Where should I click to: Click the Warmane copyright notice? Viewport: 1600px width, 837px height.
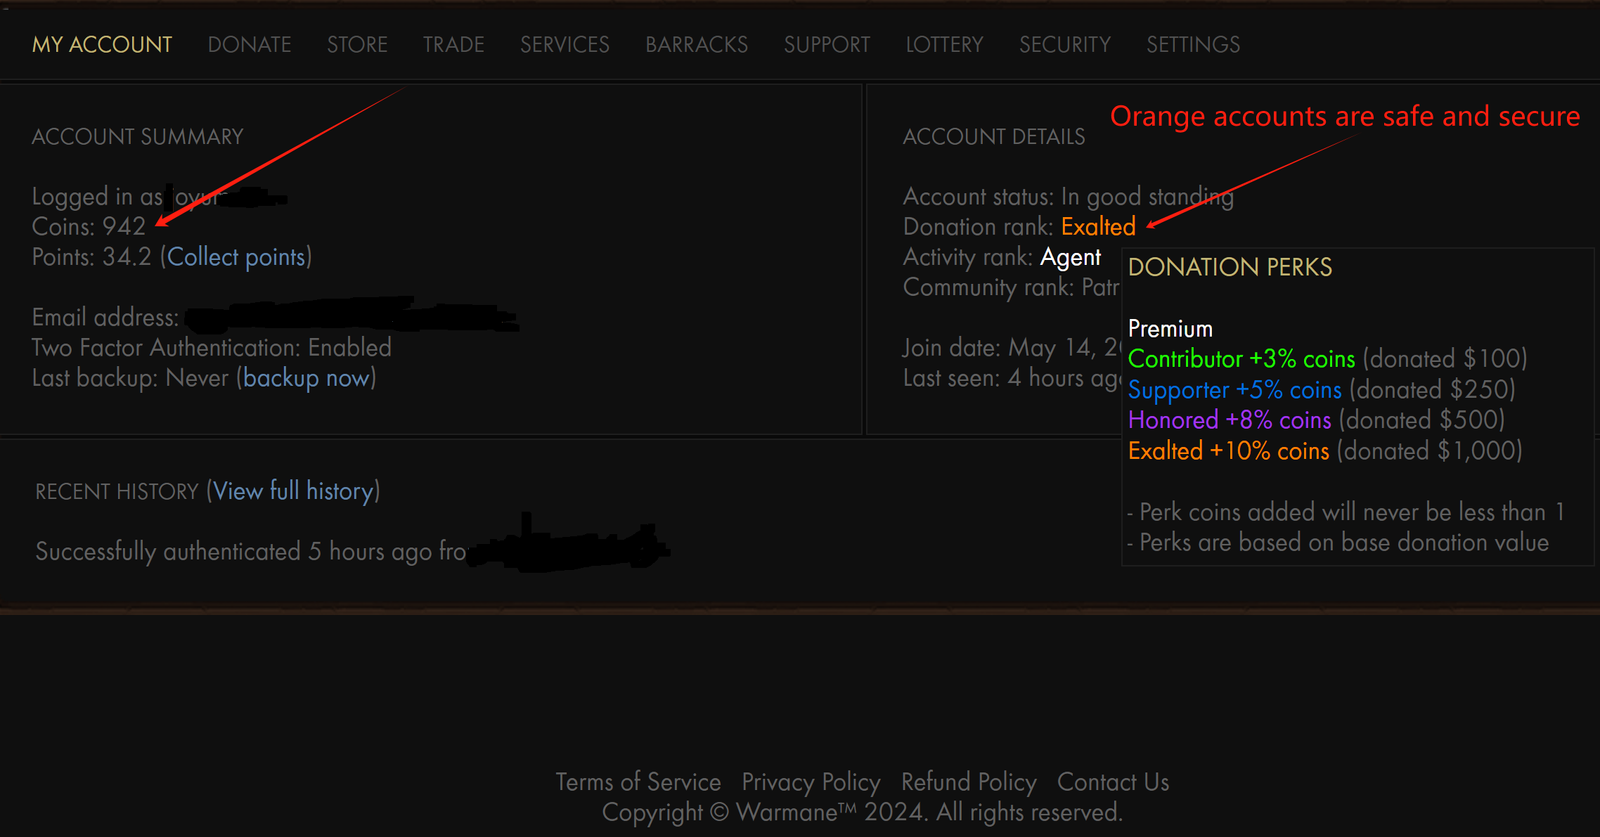(862, 812)
